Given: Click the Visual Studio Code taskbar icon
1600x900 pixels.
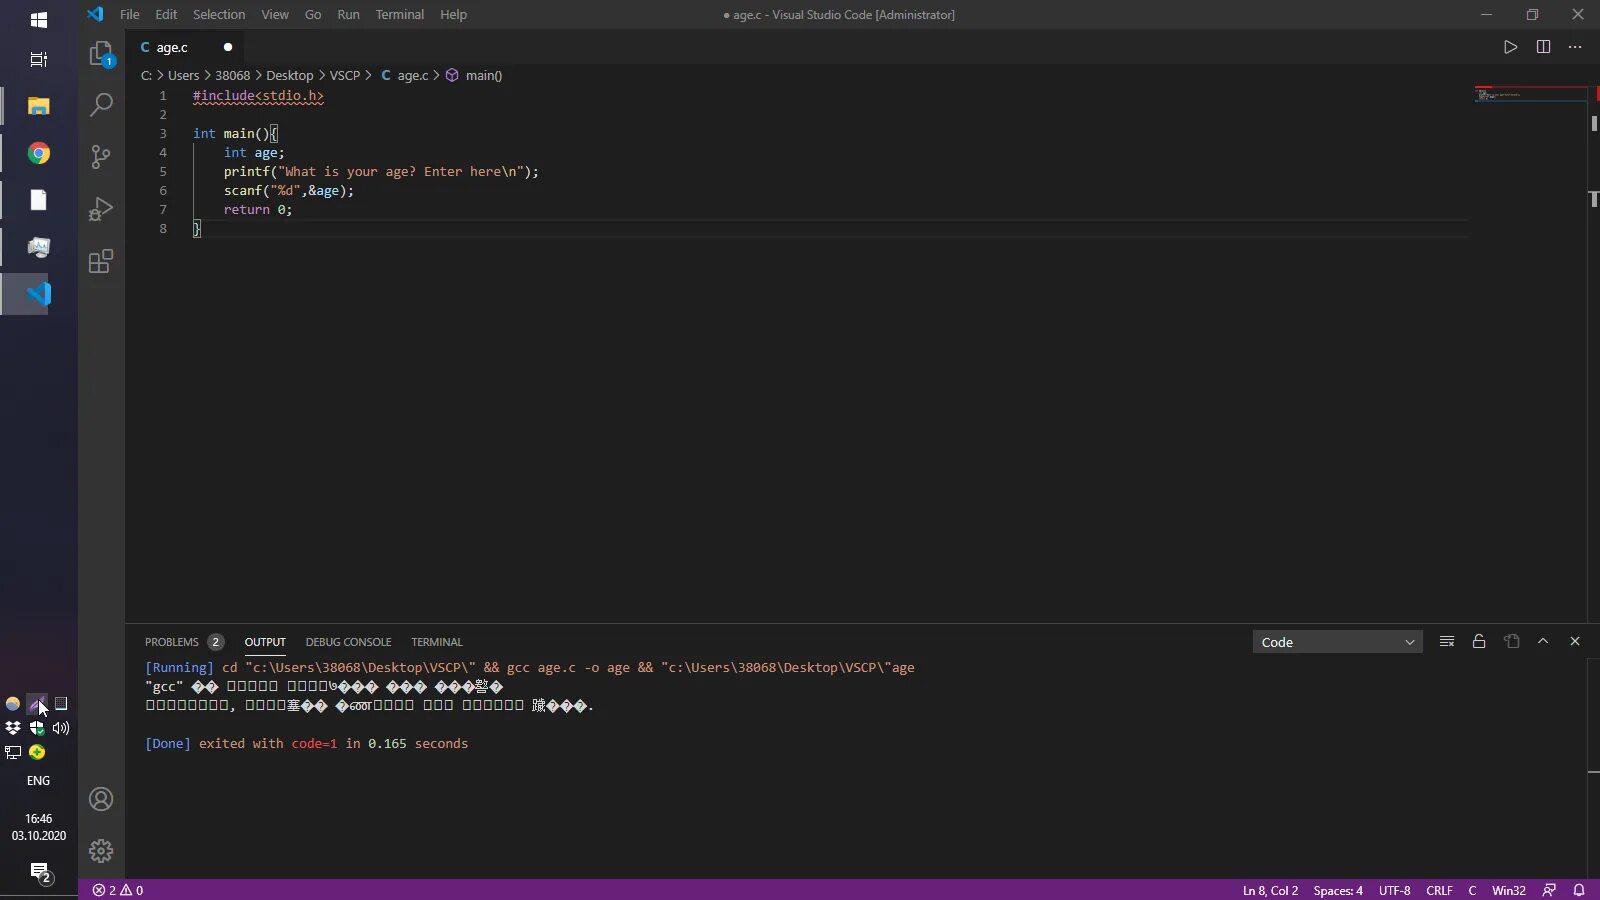Looking at the screenshot, I should point(39,294).
